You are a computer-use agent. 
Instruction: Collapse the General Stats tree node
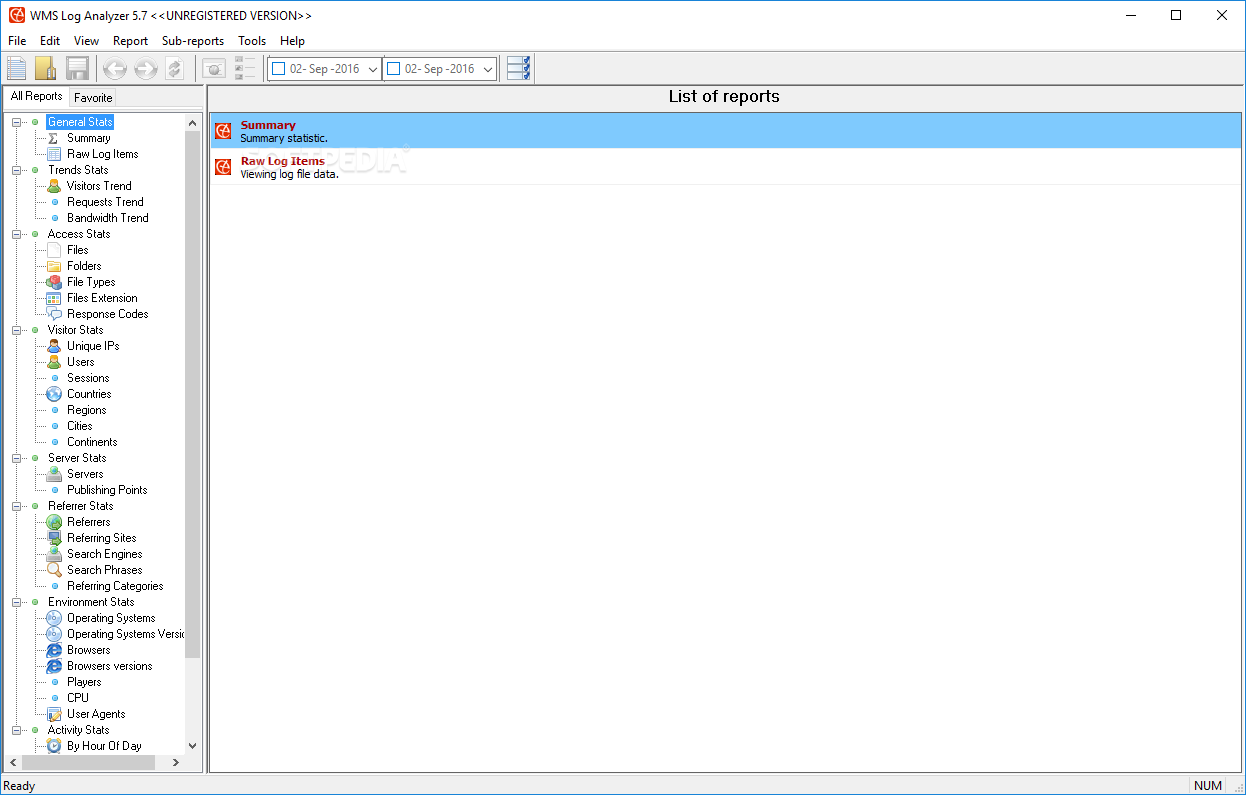[17, 122]
